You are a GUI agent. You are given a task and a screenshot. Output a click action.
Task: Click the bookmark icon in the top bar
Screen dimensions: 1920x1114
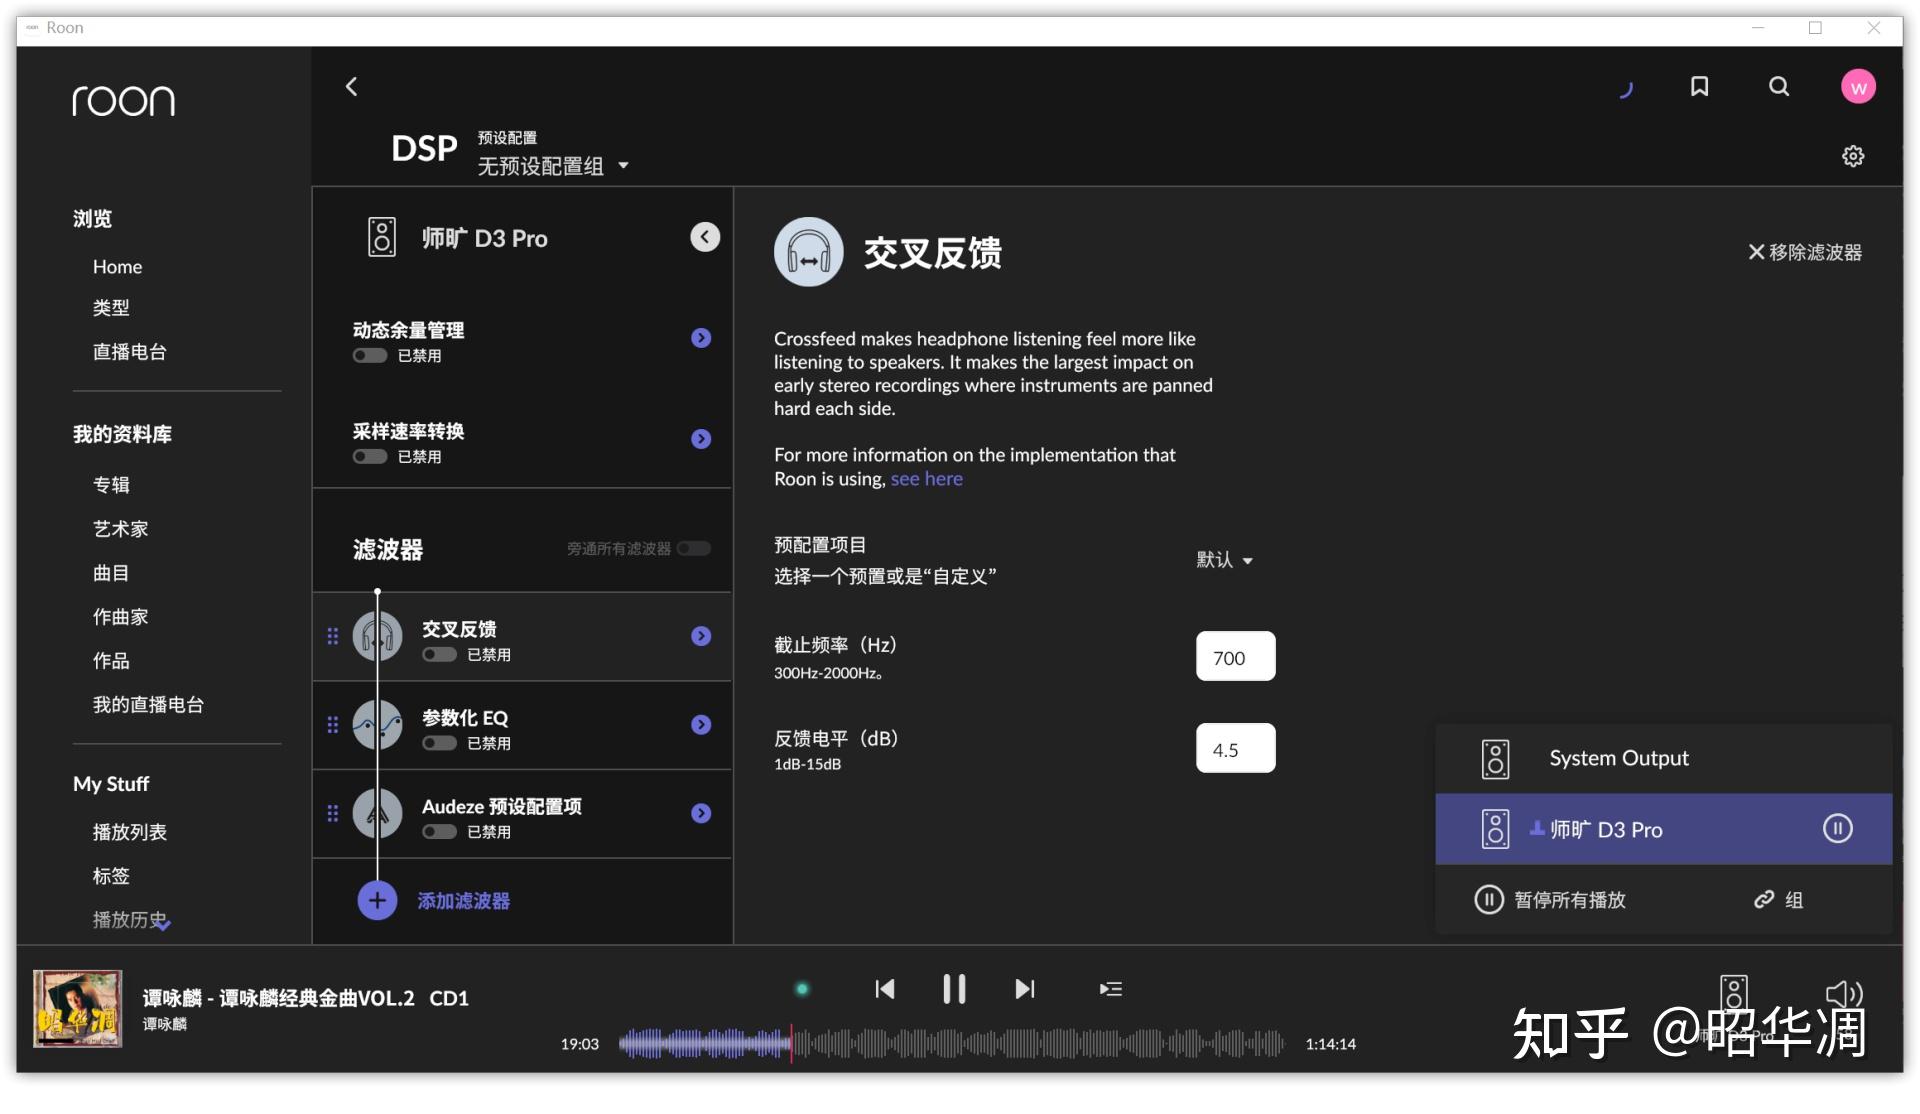coord(1700,87)
